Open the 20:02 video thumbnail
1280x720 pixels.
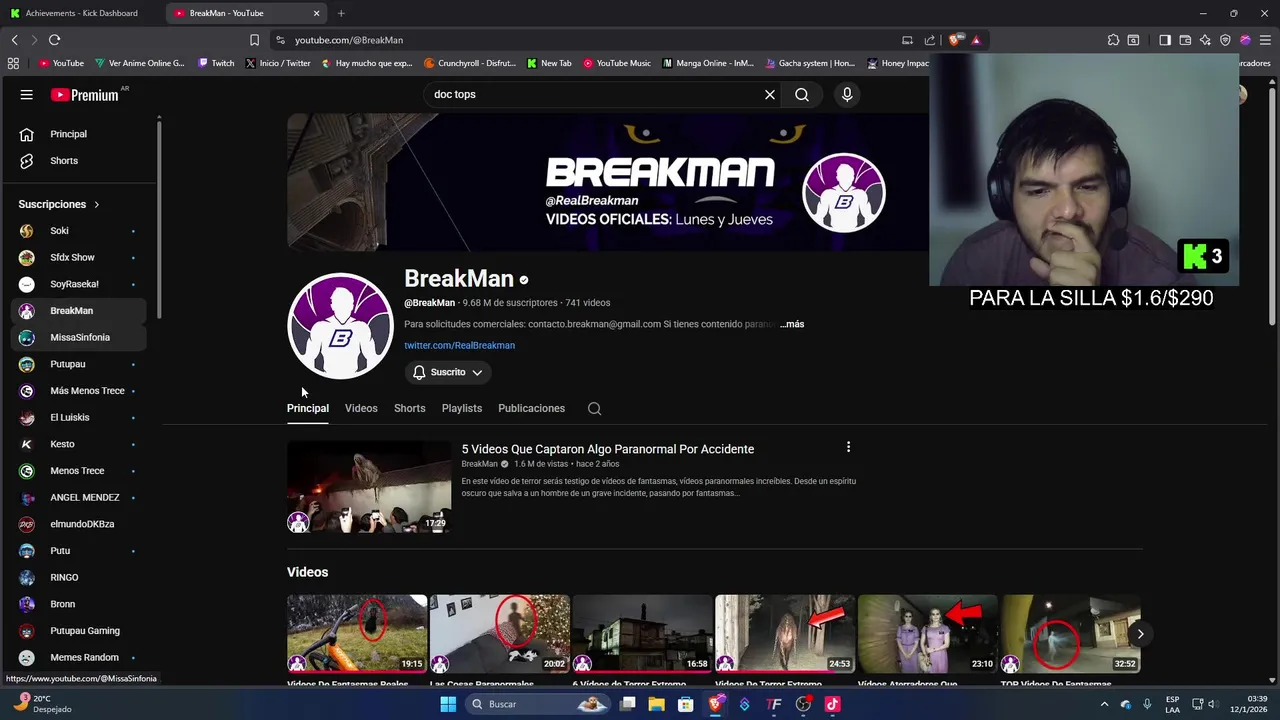coord(500,634)
